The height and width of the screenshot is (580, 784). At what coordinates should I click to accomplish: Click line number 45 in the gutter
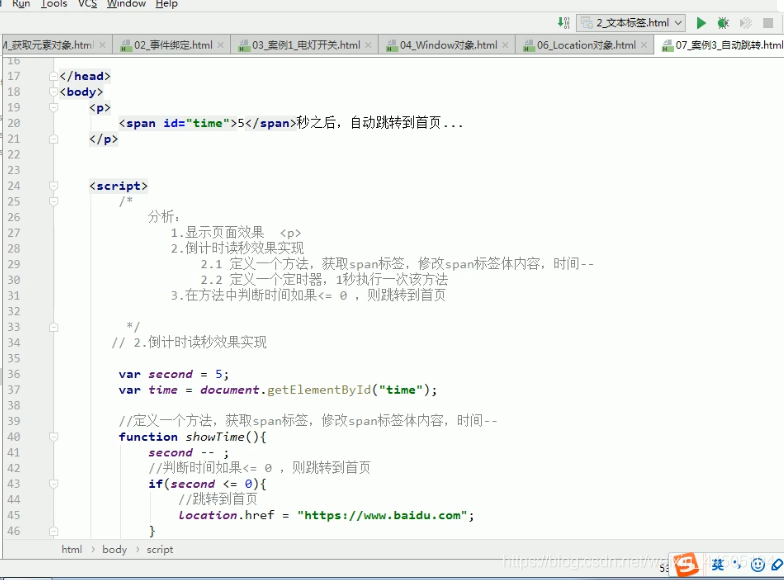click(x=14, y=515)
